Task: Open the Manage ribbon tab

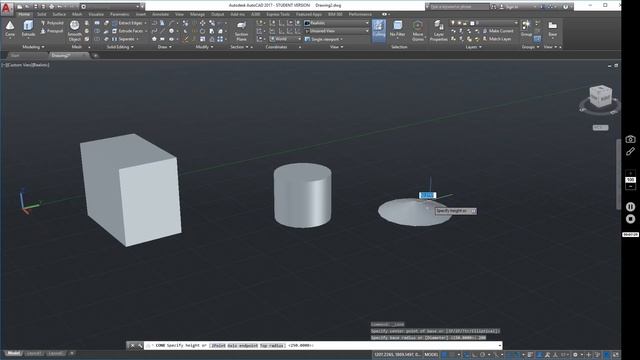Action: click(197, 14)
